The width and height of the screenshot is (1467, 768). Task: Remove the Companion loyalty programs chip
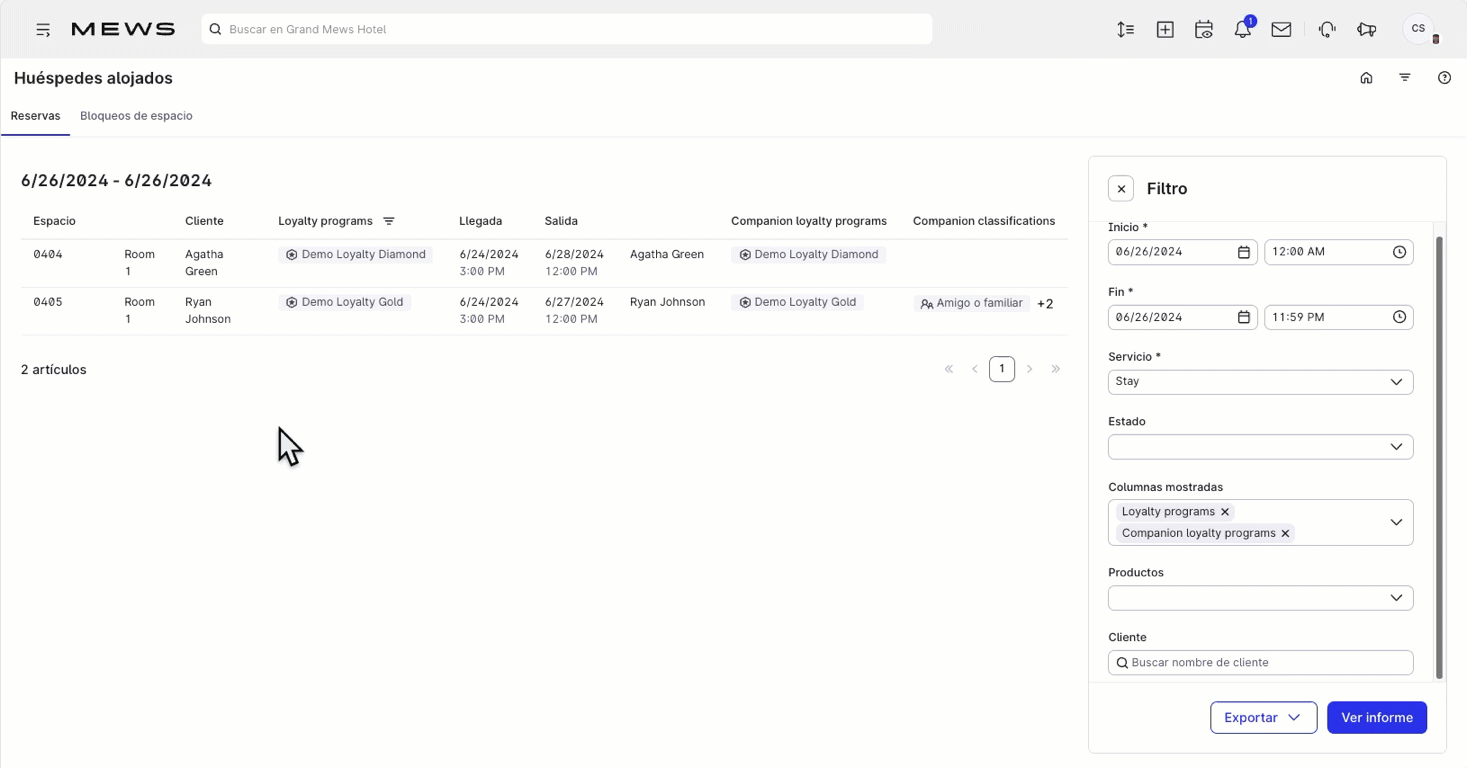(x=1285, y=534)
